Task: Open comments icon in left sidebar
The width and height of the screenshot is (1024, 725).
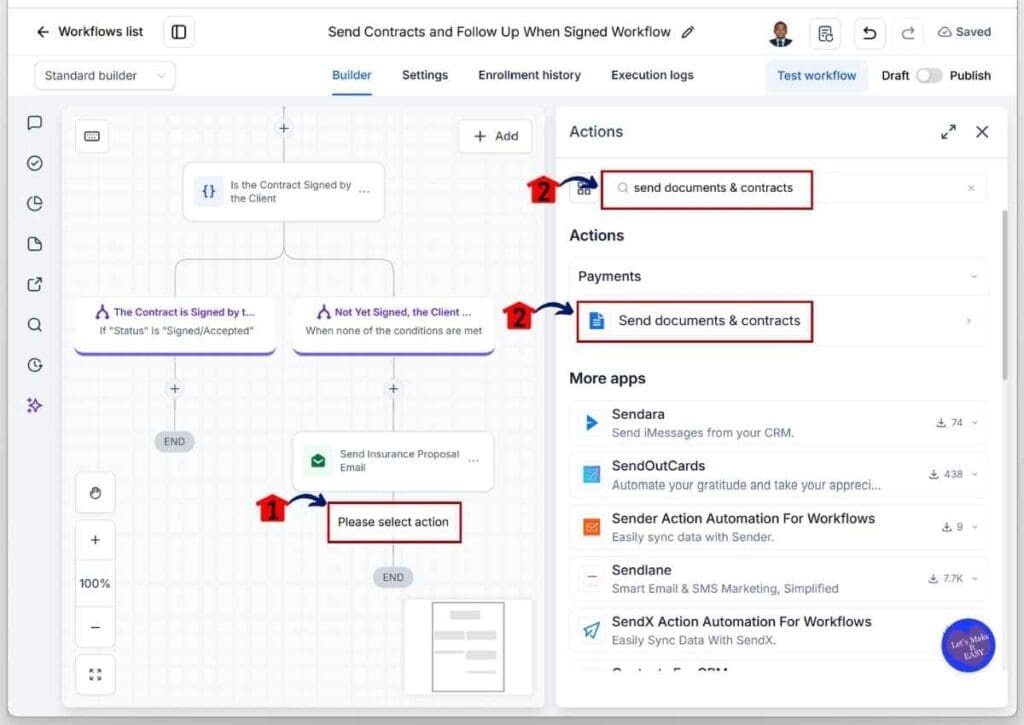Action: pyautogui.click(x=35, y=123)
